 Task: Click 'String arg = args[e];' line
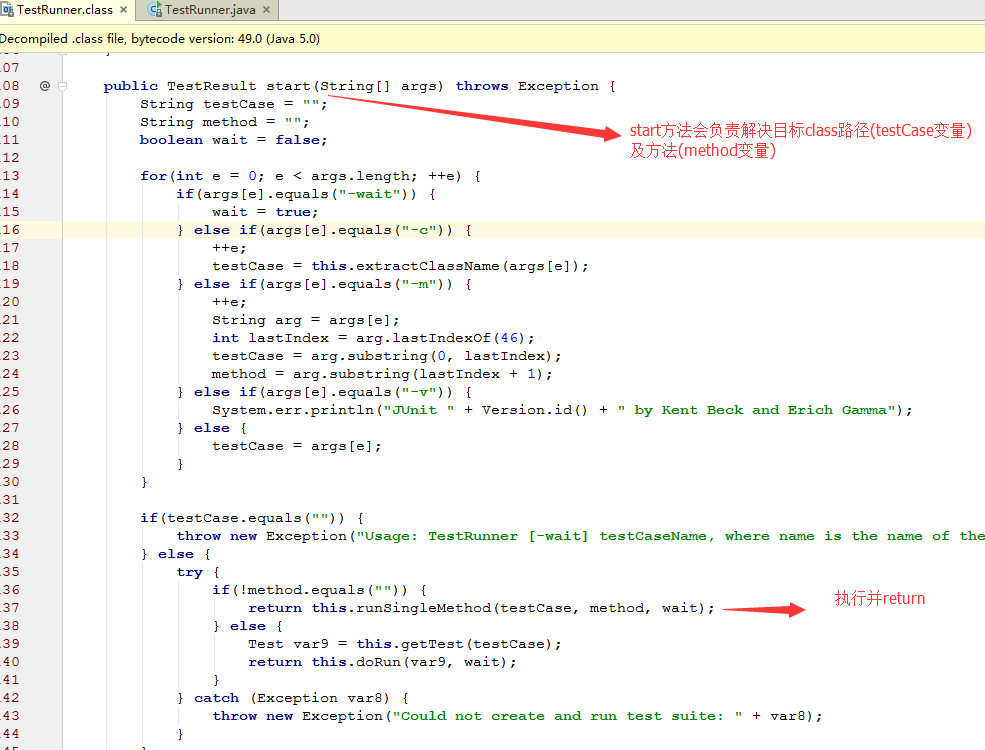(x=305, y=320)
